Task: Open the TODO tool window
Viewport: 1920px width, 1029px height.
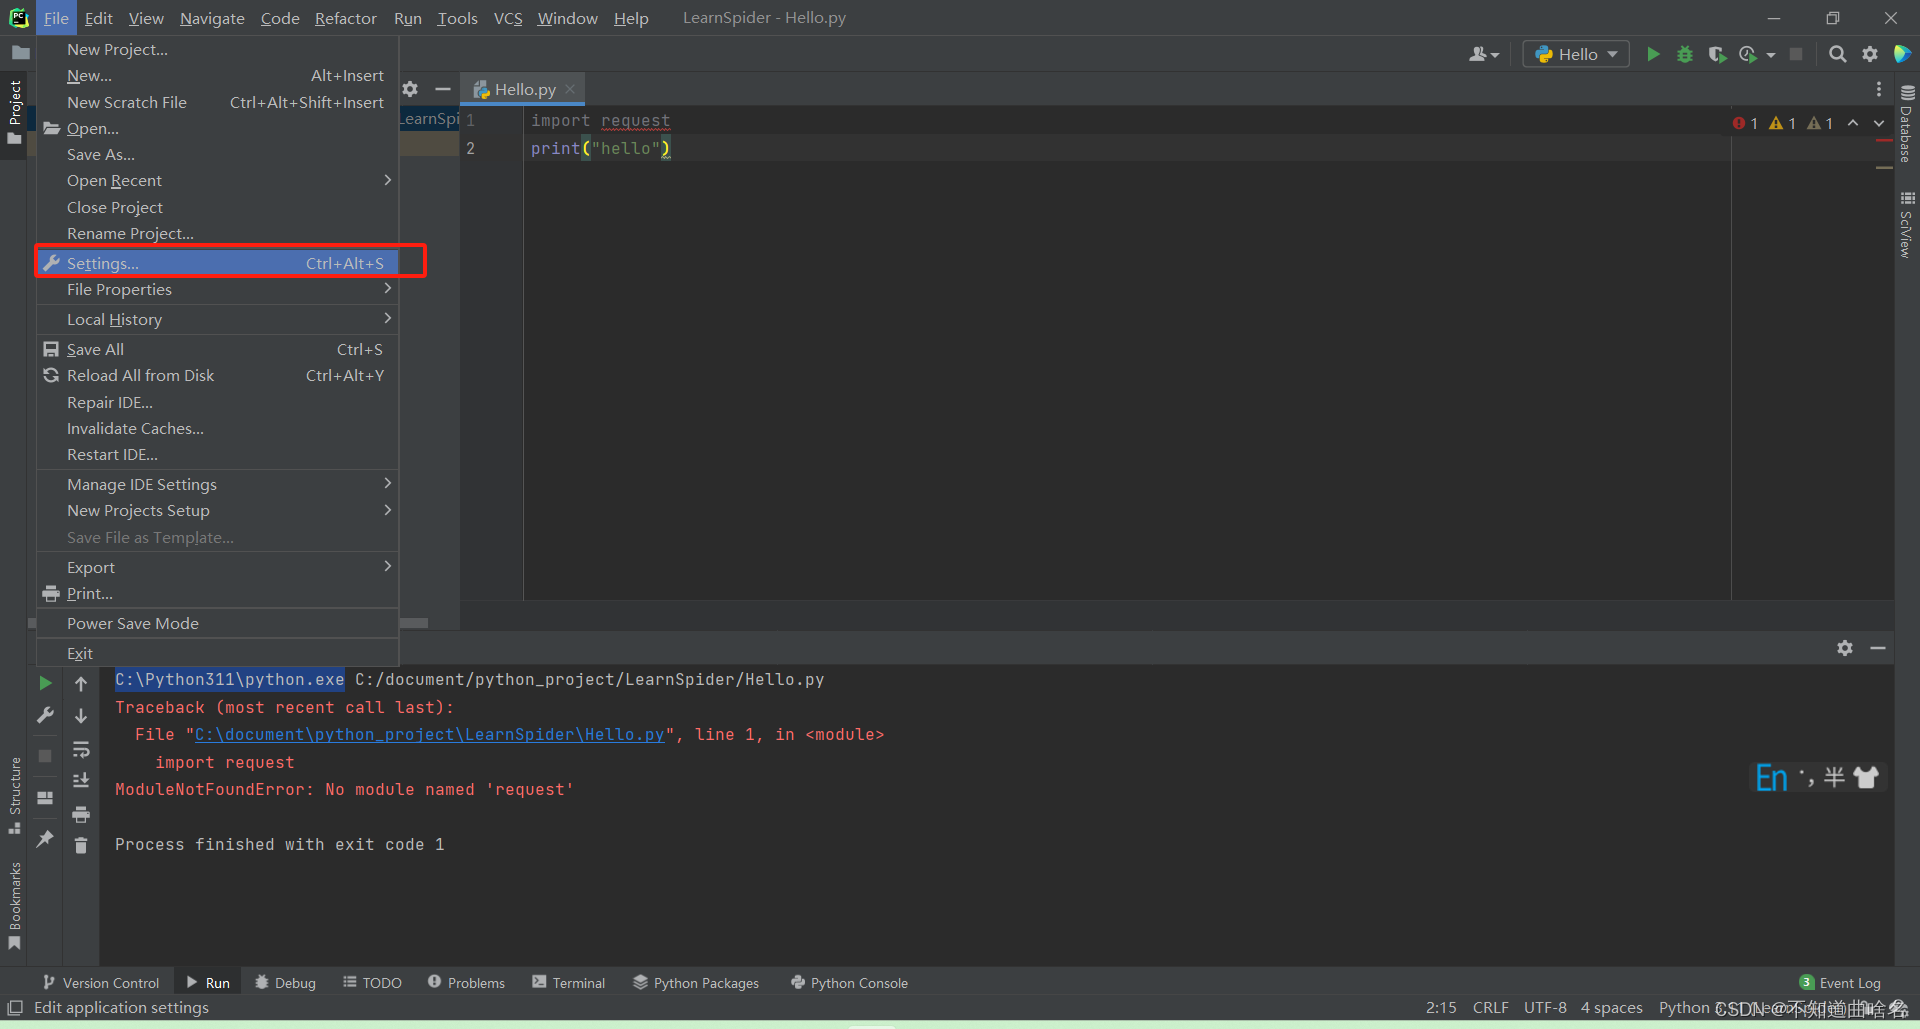Action: pos(372,983)
